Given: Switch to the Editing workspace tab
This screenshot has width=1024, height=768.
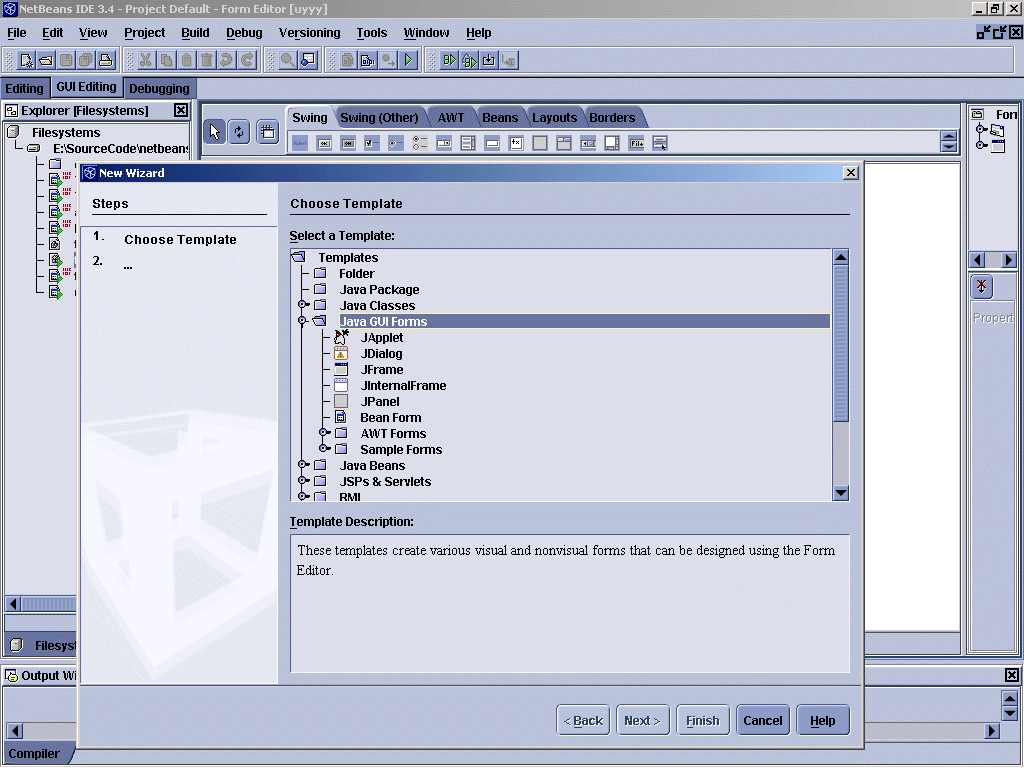Looking at the screenshot, I should (x=24, y=88).
